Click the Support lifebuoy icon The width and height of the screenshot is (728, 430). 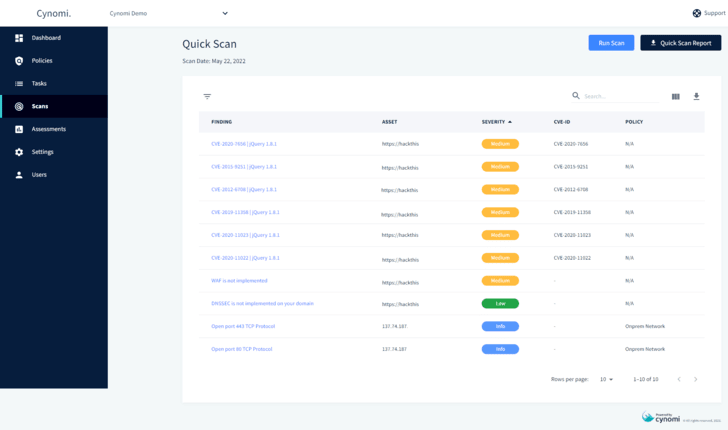[696, 13]
